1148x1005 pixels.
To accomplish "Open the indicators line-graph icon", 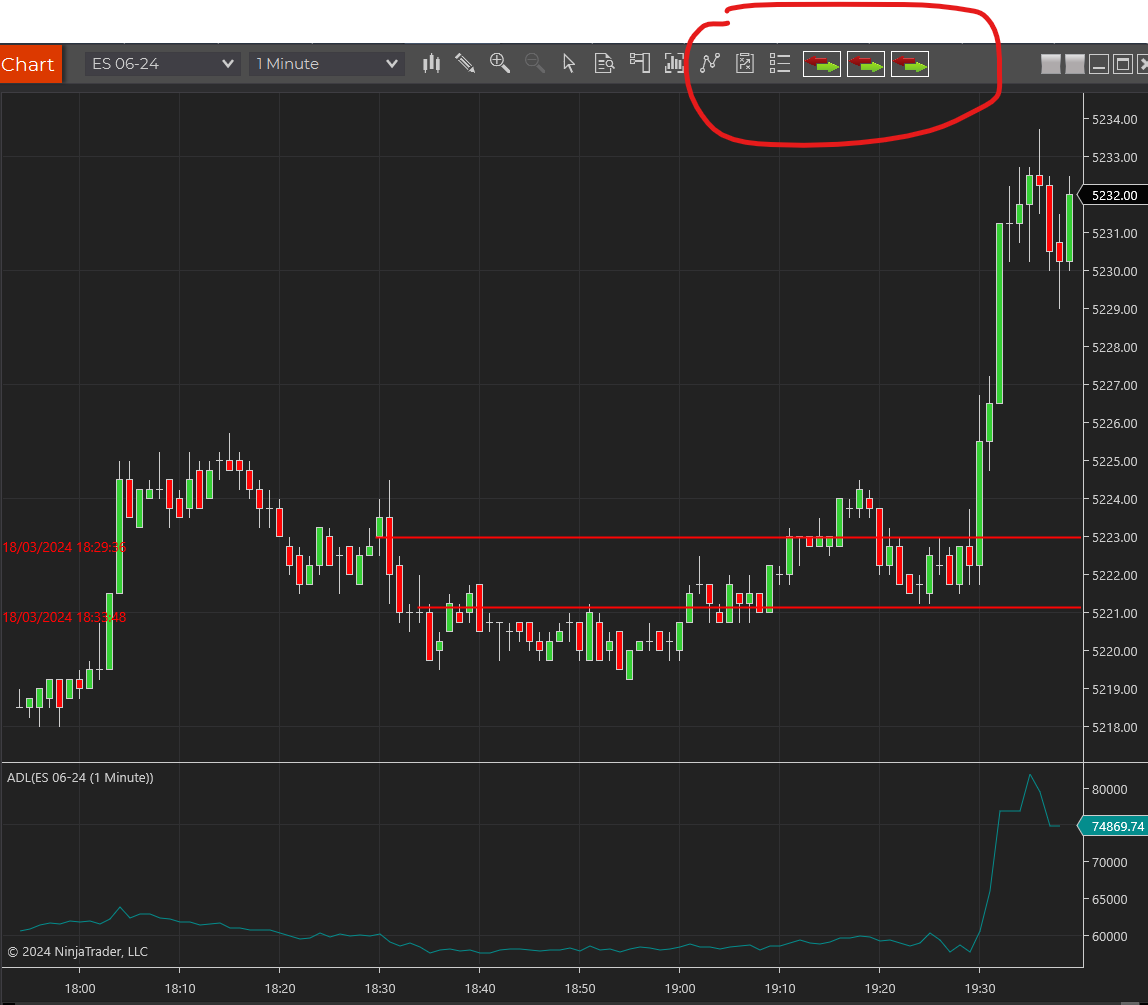I will pos(709,64).
